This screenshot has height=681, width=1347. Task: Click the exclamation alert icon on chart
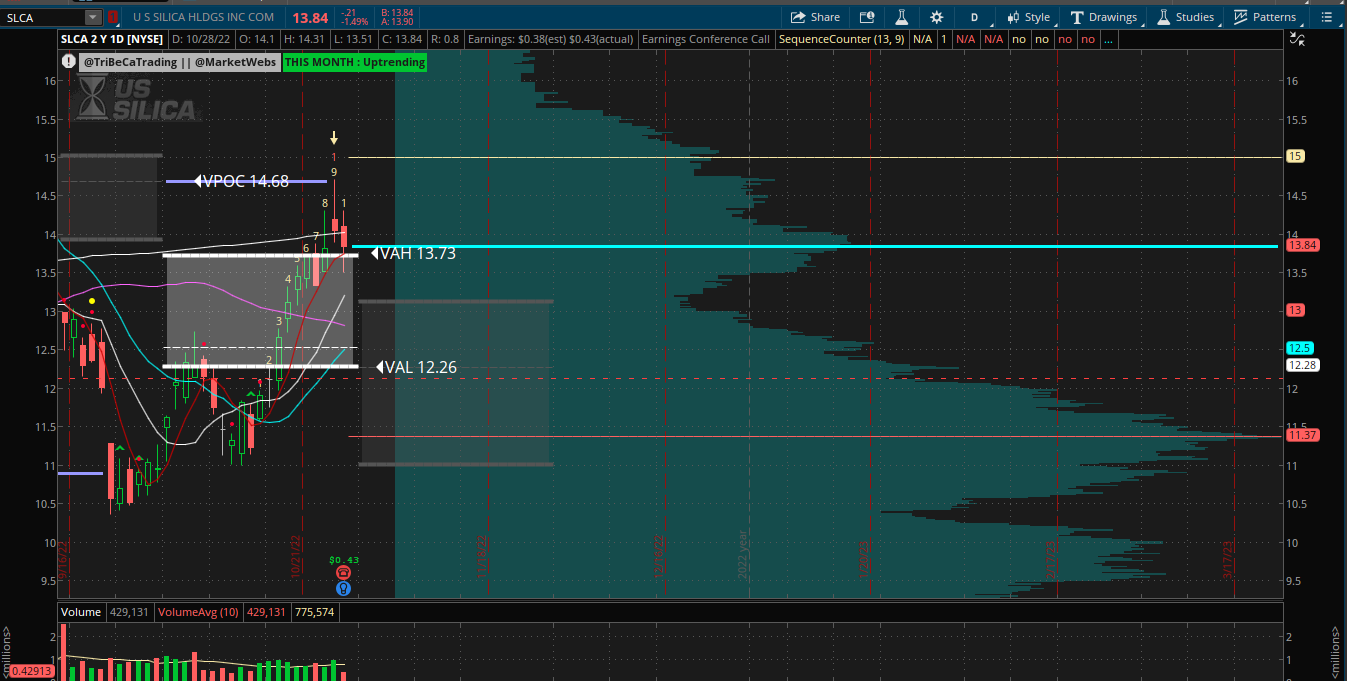click(x=68, y=61)
